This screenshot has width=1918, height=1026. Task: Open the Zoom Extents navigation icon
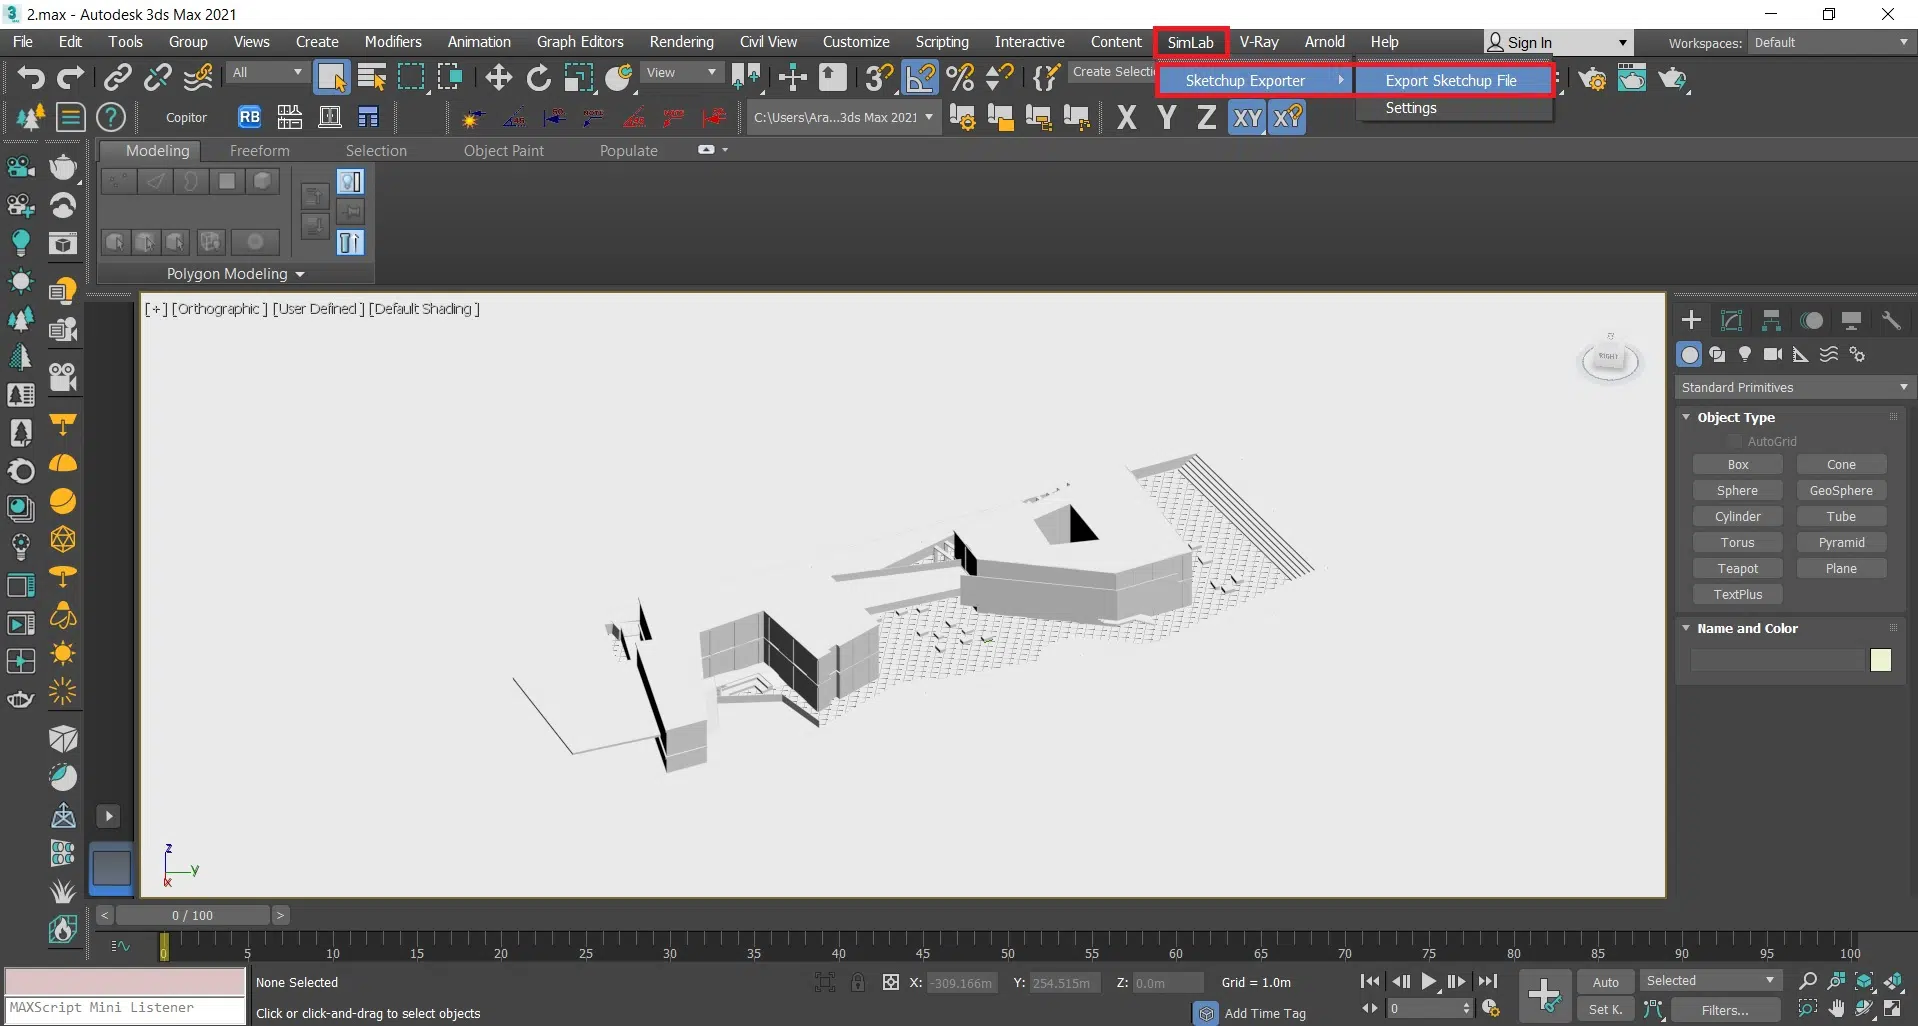pyautogui.click(x=1864, y=981)
